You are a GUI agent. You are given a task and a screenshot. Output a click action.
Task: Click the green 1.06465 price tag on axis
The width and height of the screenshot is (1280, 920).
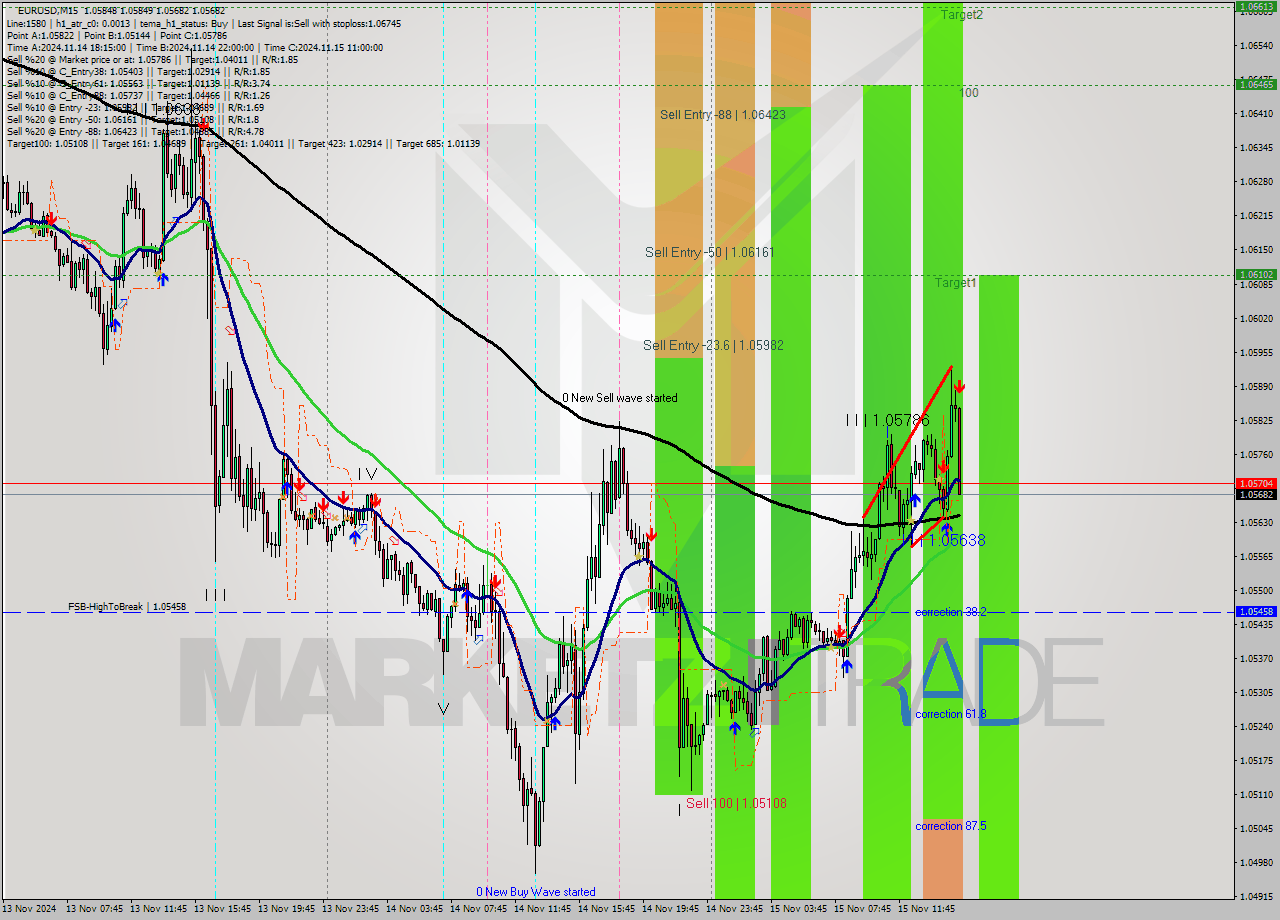tap(1255, 84)
